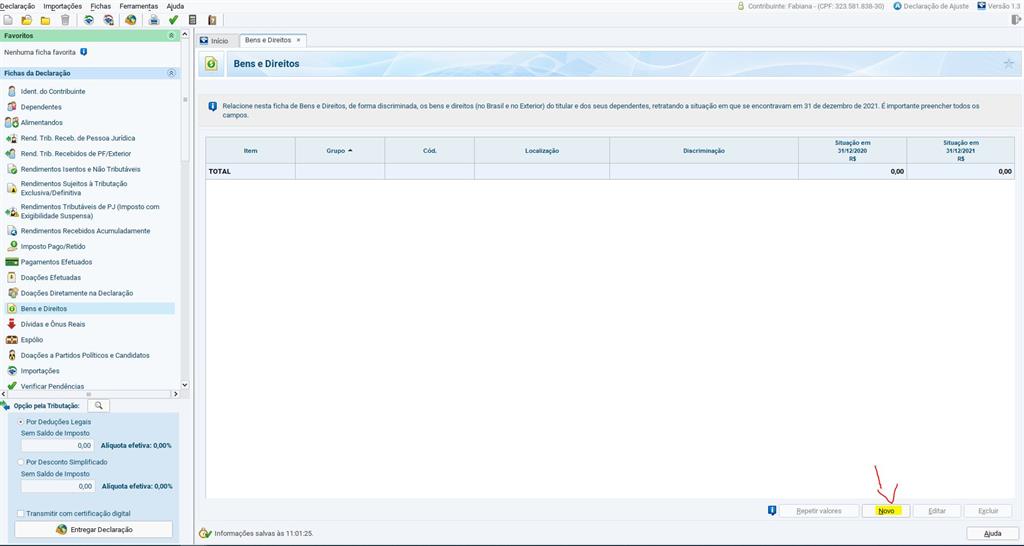The height and width of the screenshot is (546, 1024).
Task: Click the printer icon in toolbar
Action: [153, 20]
